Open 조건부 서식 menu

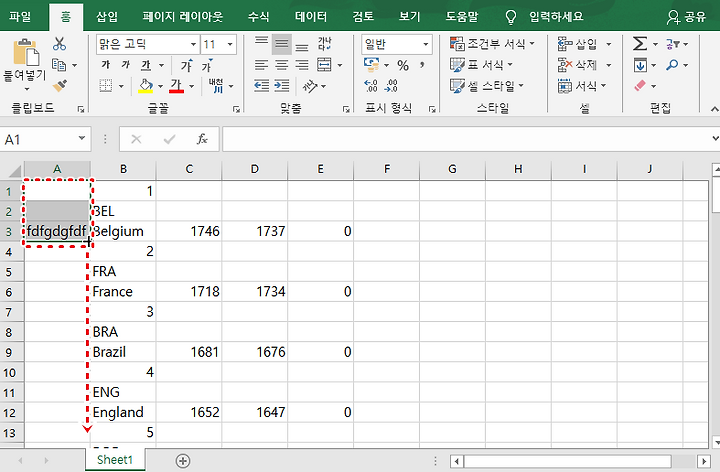pyautogui.click(x=492, y=44)
